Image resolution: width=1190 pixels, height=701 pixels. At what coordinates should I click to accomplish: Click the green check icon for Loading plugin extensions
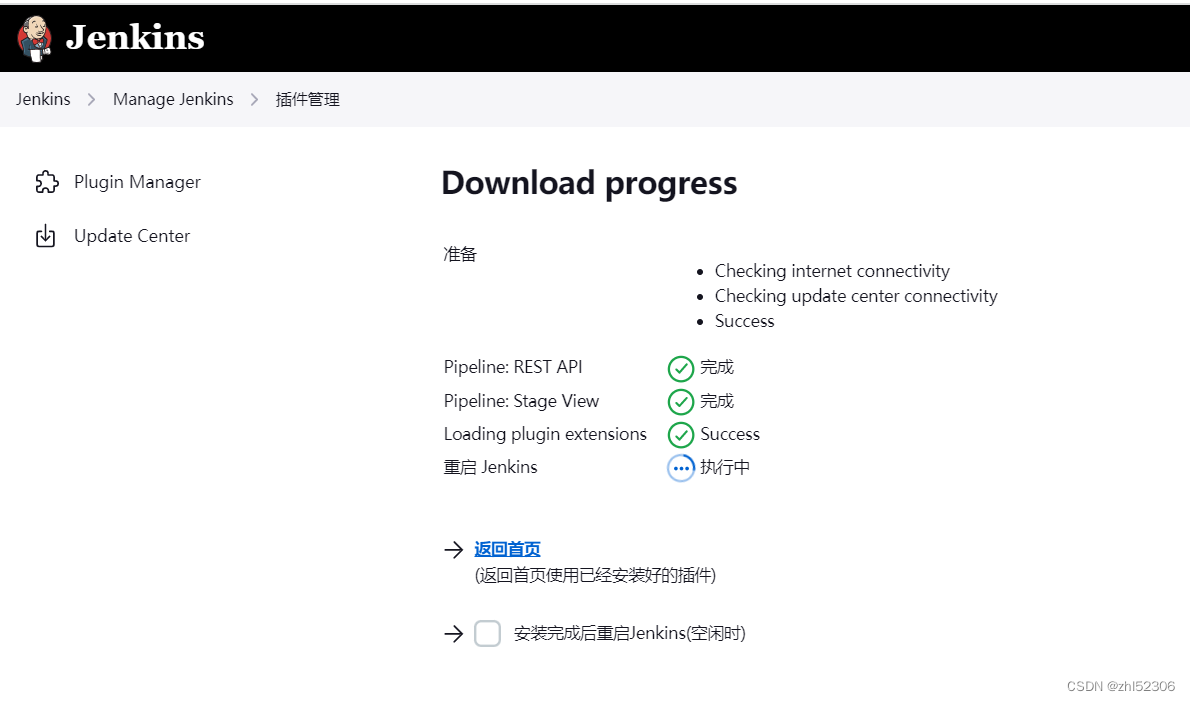pyautogui.click(x=681, y=435)
